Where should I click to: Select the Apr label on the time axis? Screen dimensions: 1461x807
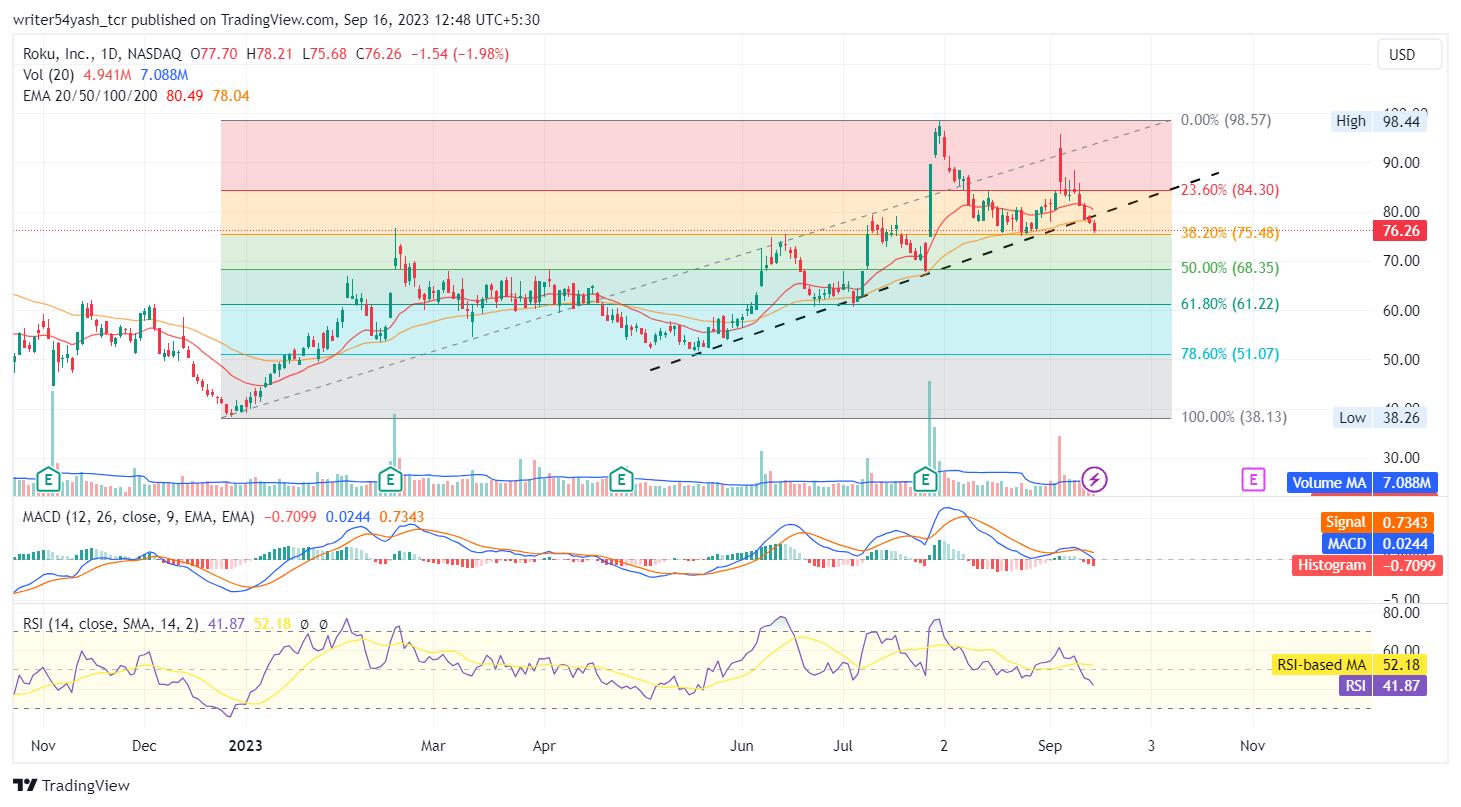pos(543,745)
